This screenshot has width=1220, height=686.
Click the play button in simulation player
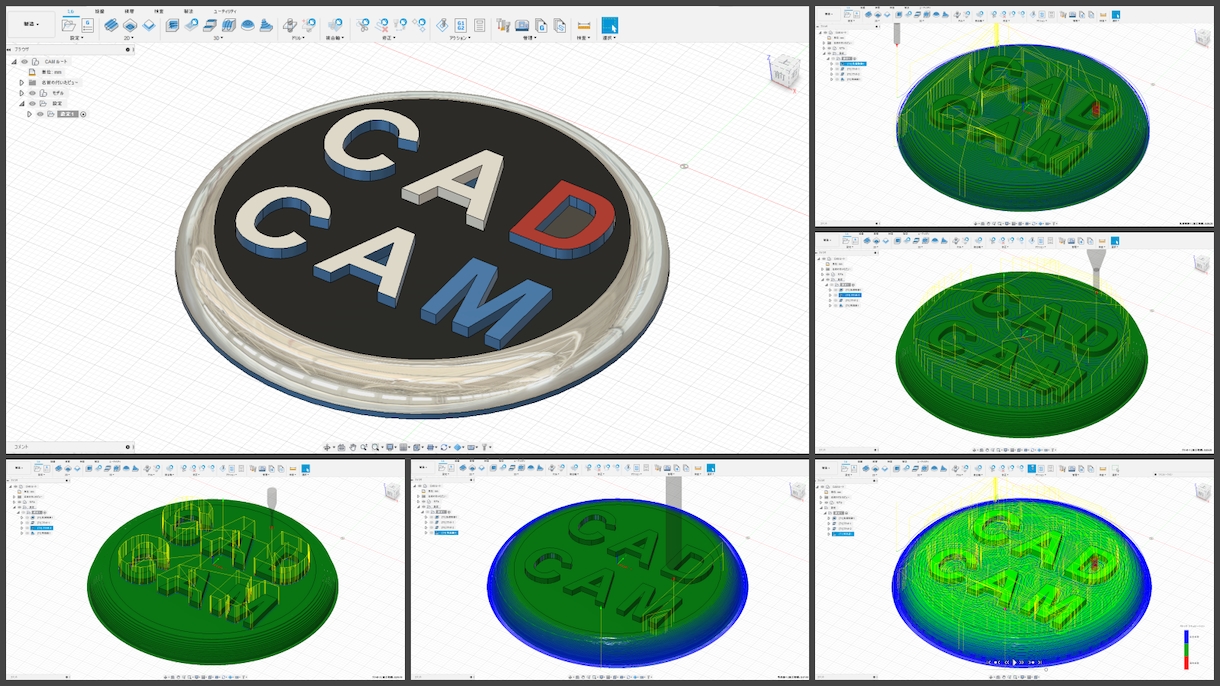pos(1014,662)
